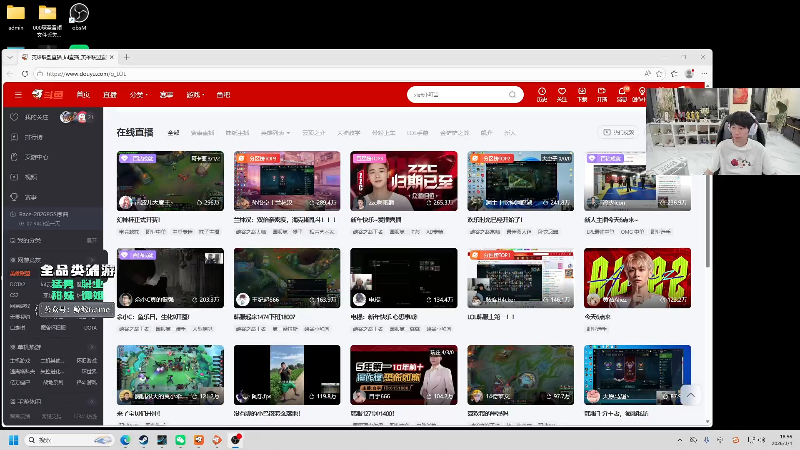Click 展开 next to my categories
Image resolution: width=800 pixels, height=450 pixels.
[91, 240]
